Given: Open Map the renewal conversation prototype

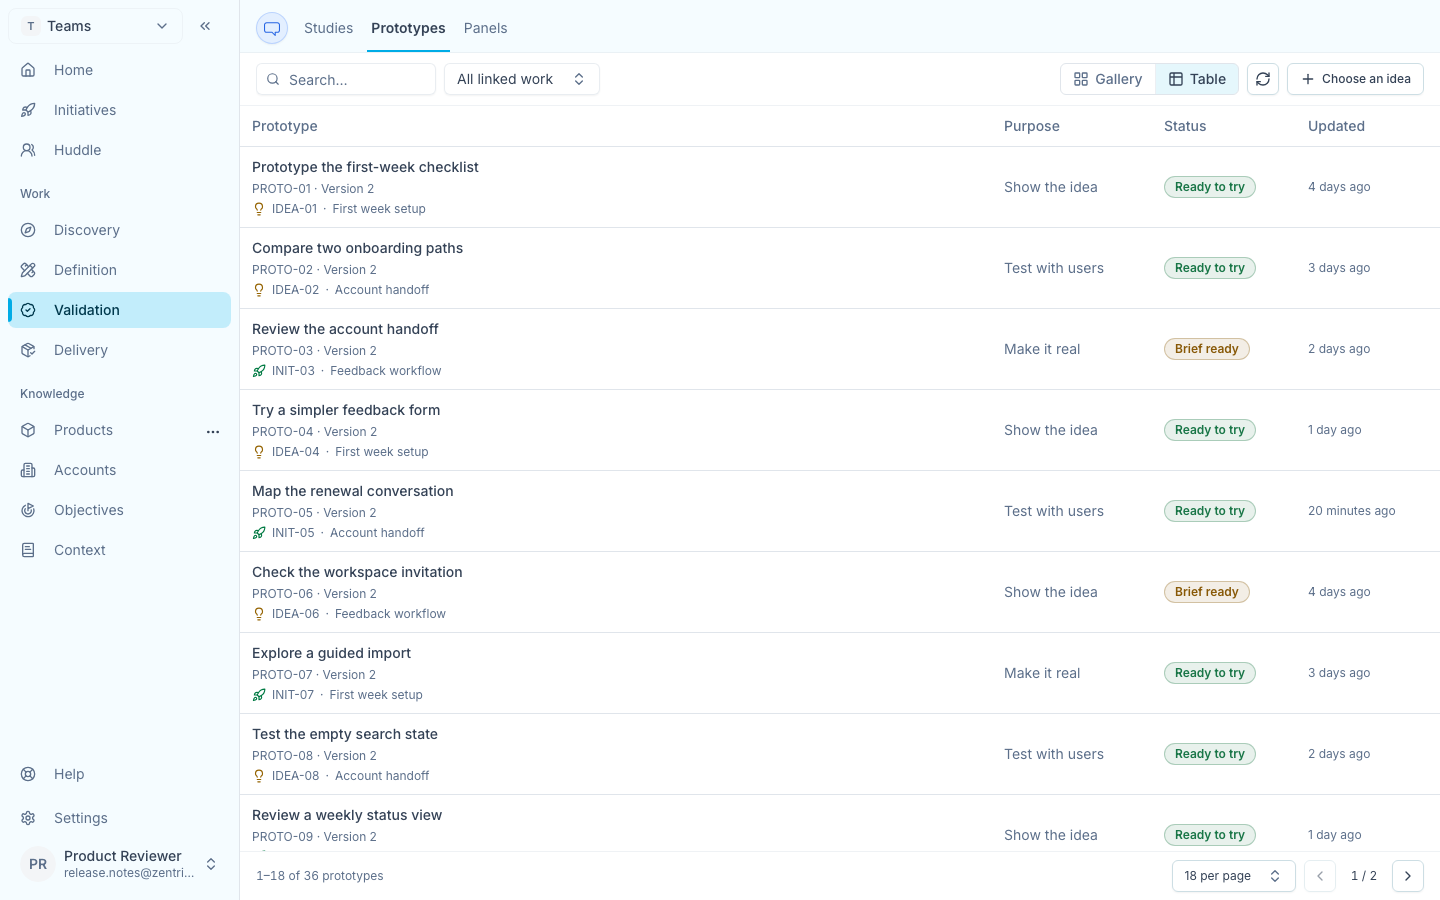Looking at the screenshot, I should pyautogui.click(x=352, y=491).
